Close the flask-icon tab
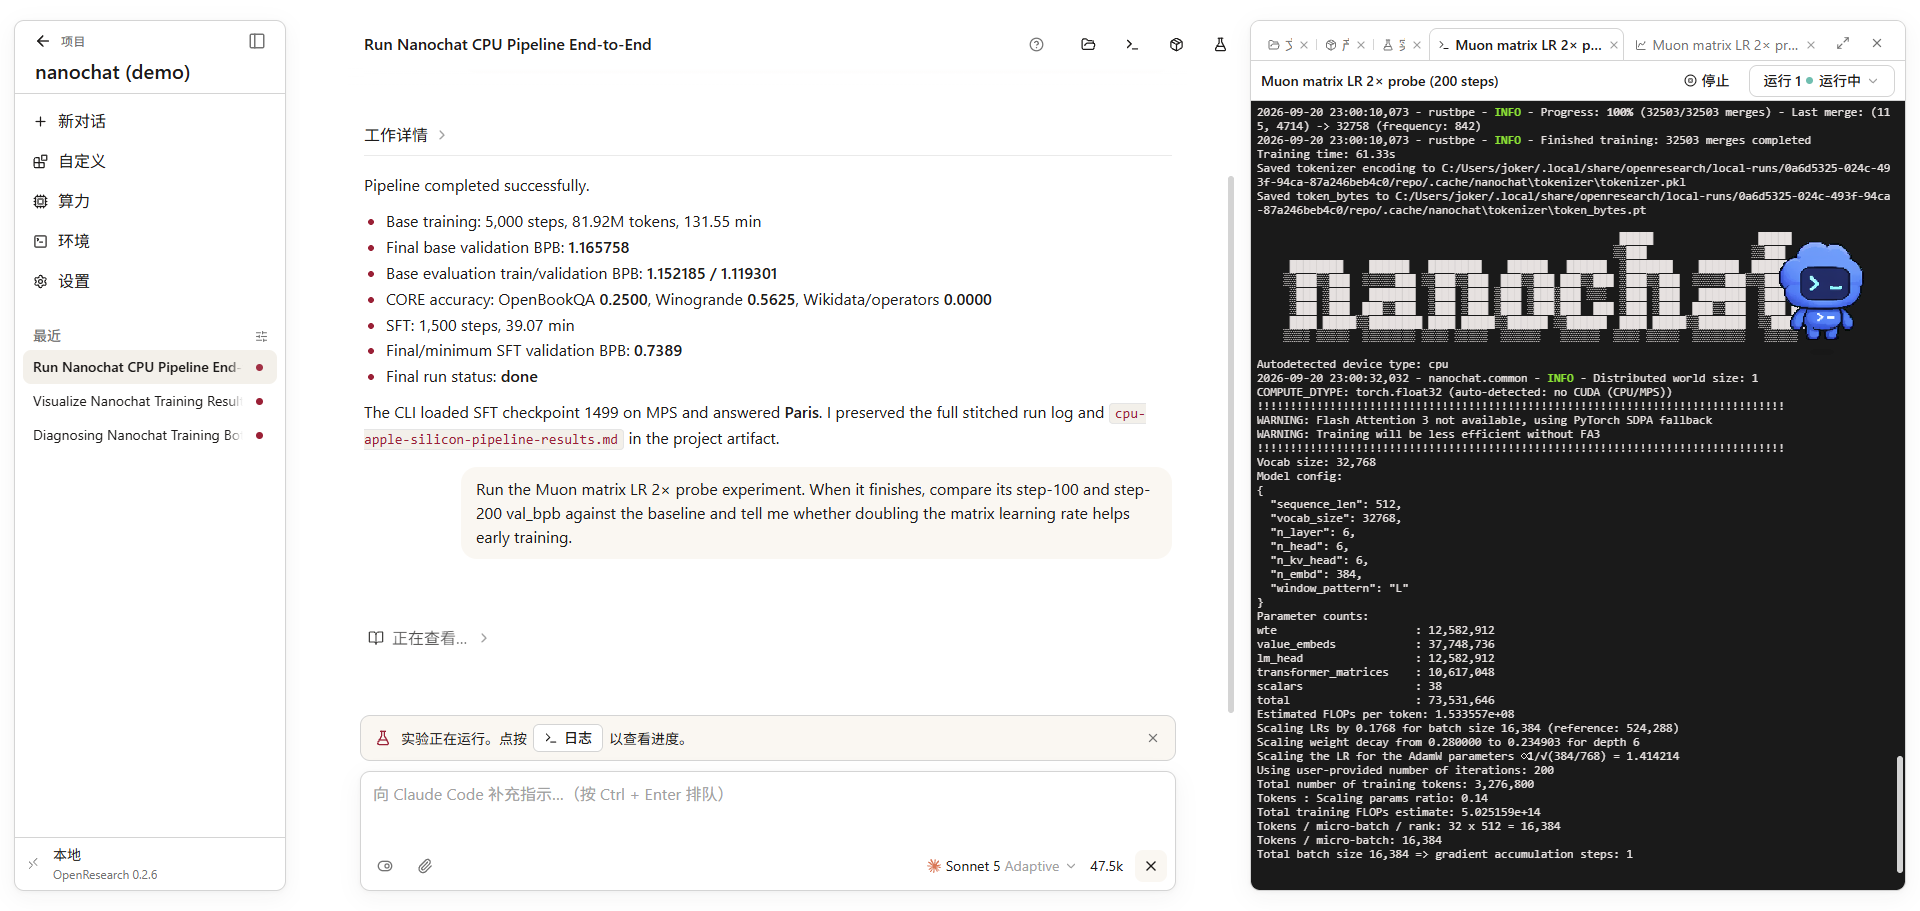The height and width of the screenshot is (911, 1920). pos(1417,45)
